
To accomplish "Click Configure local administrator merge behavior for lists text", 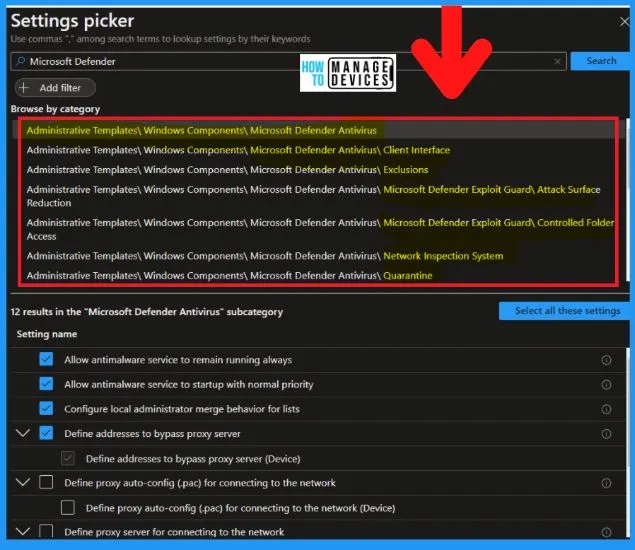I will pyautogui.click(x=182, y=409).
